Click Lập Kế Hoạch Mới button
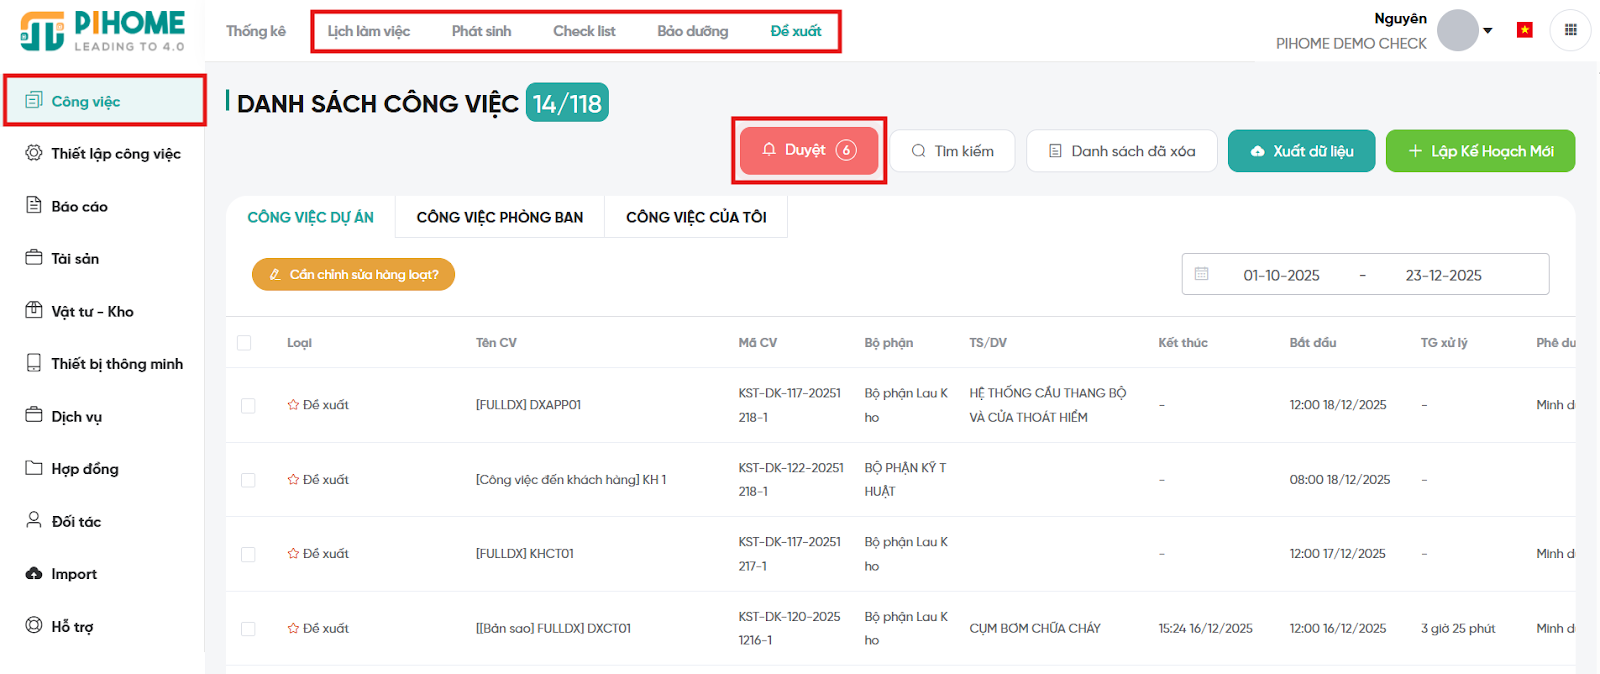This screenshot has width=1600, height=674. point(1480,151)
